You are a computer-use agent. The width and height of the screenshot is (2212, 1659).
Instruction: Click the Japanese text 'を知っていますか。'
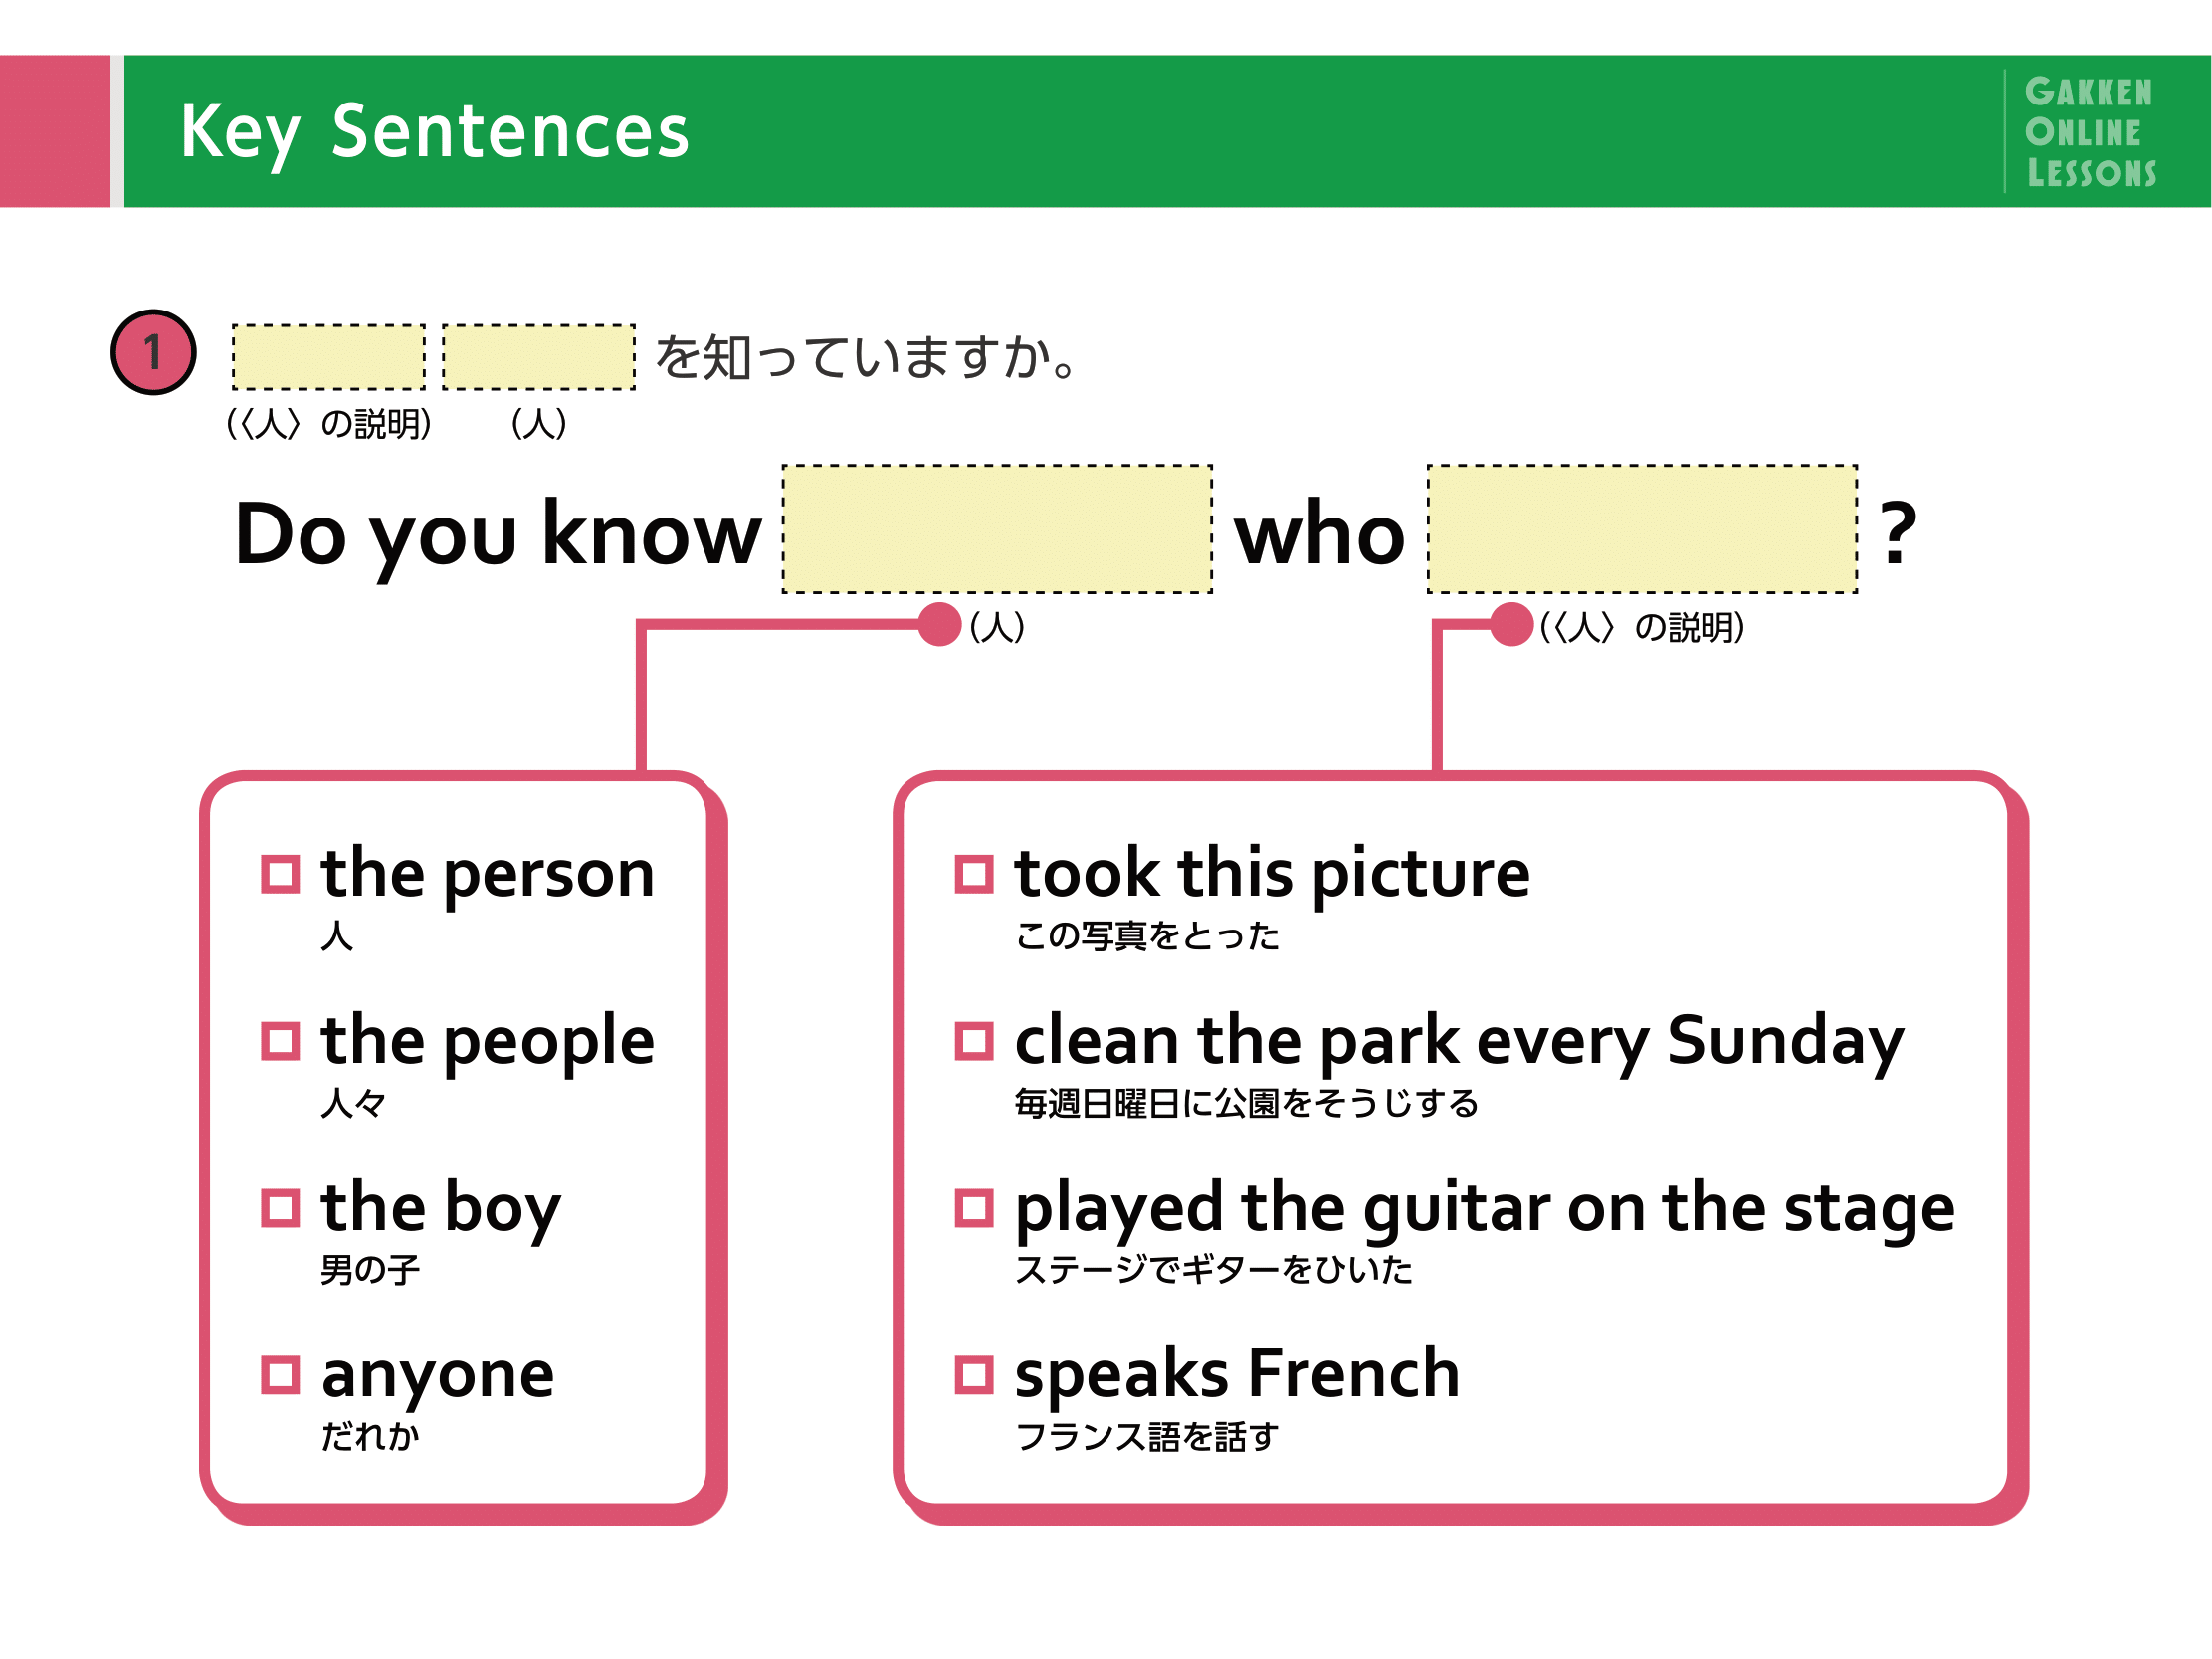tap(866, 357)
